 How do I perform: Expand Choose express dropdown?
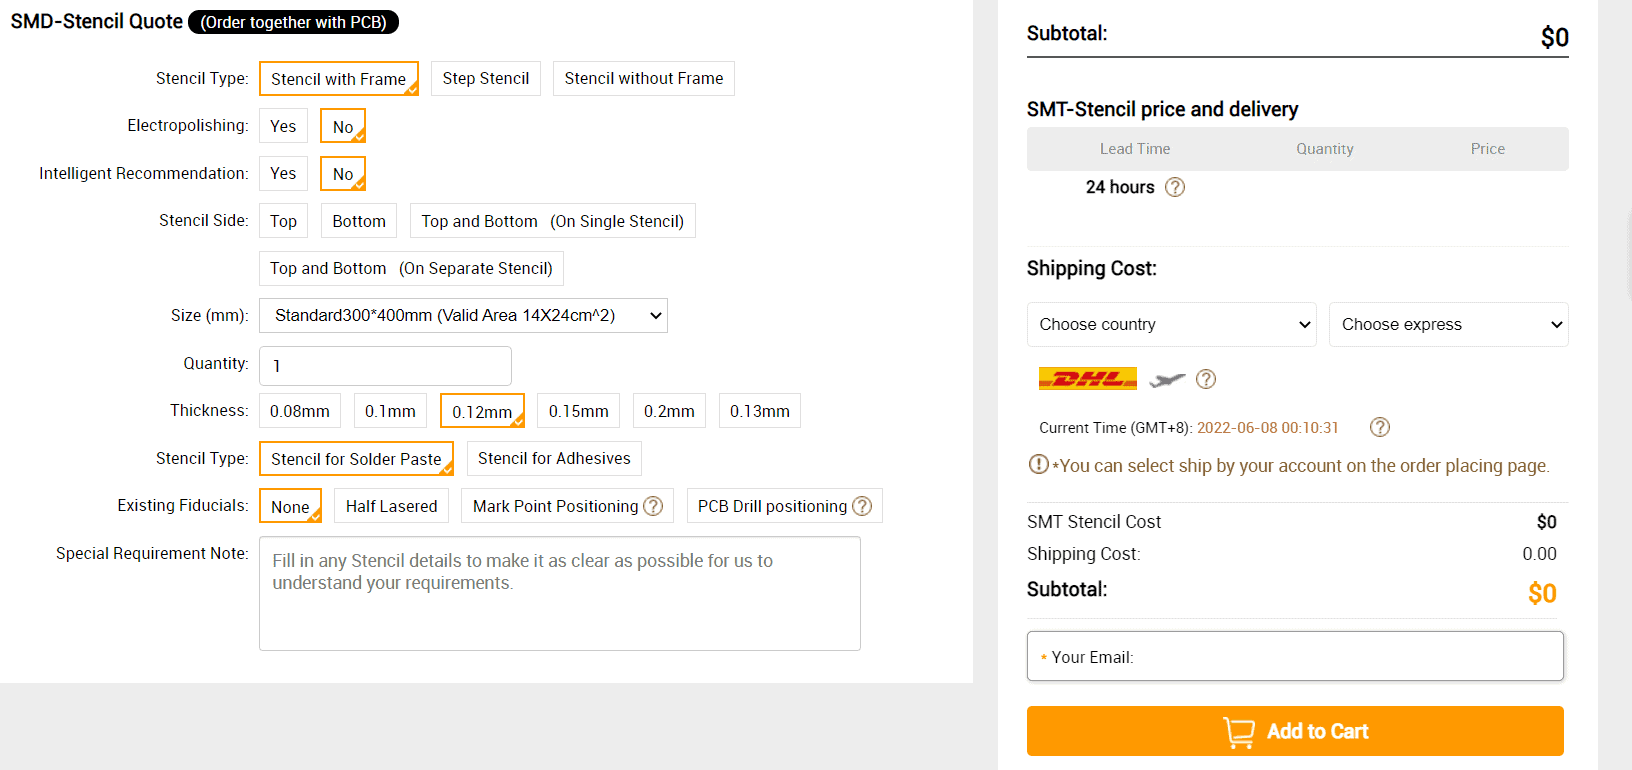(x=1449, y=324)
